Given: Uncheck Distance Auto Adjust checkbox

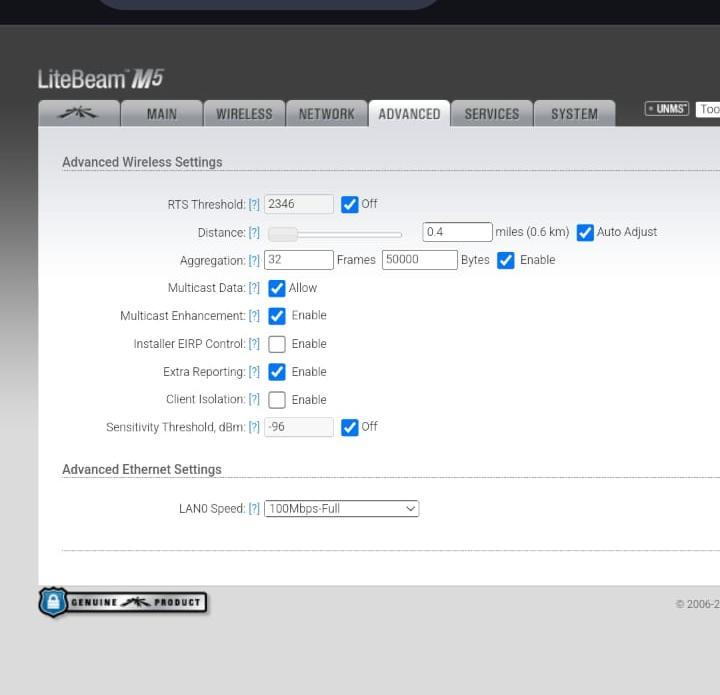Looking at the screenshot, I should pyautogui.click(x=585, y=232).
